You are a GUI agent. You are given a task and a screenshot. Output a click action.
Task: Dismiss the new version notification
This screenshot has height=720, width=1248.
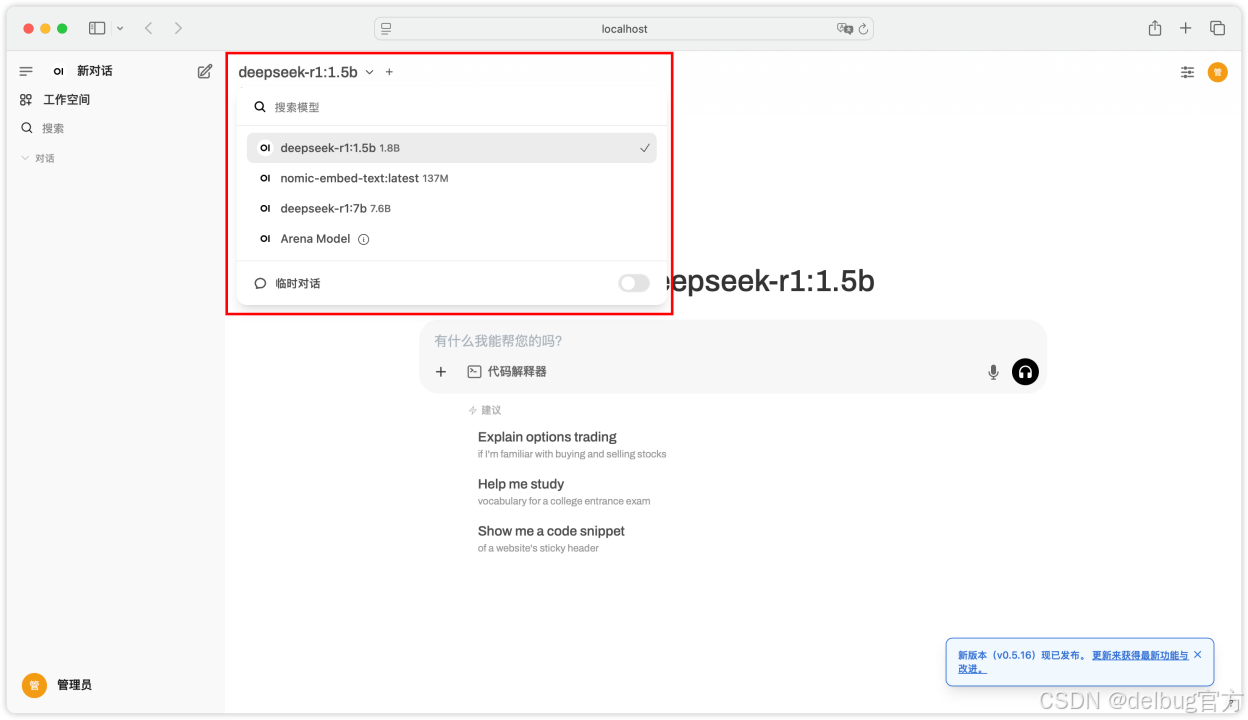1197,654
